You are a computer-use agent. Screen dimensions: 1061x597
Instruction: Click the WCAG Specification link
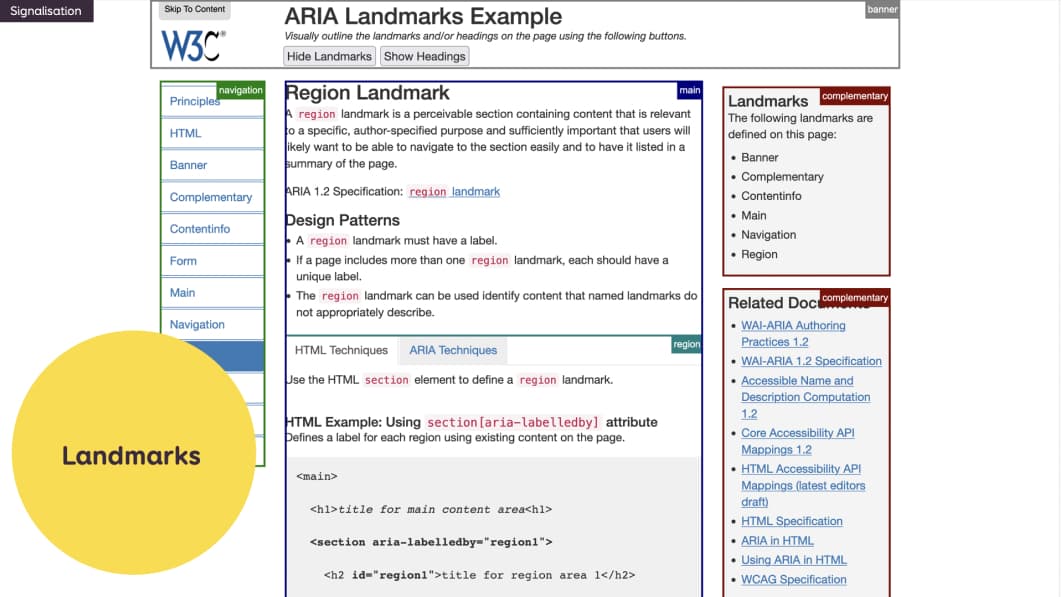click(793, 579)
